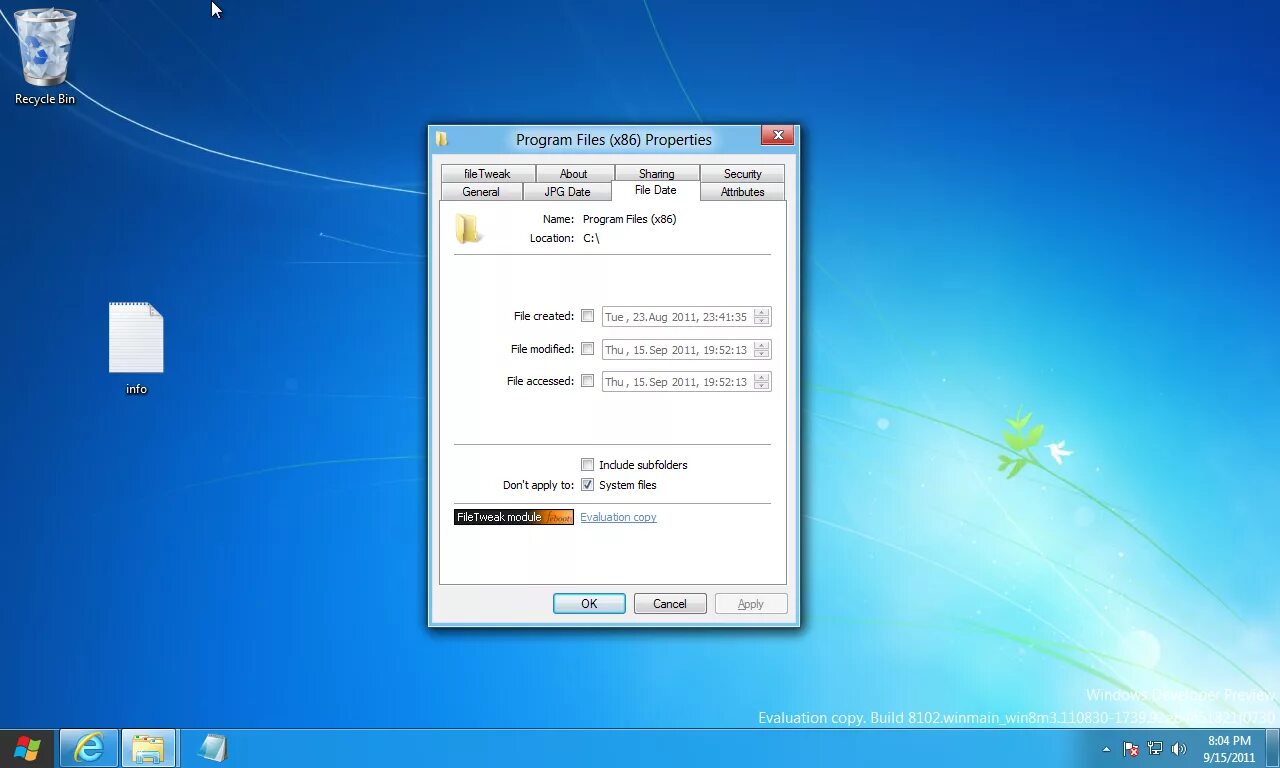Open the notepad-like app in taskbar
Screen dimensions: 1280x768
(x=212, y=748)
